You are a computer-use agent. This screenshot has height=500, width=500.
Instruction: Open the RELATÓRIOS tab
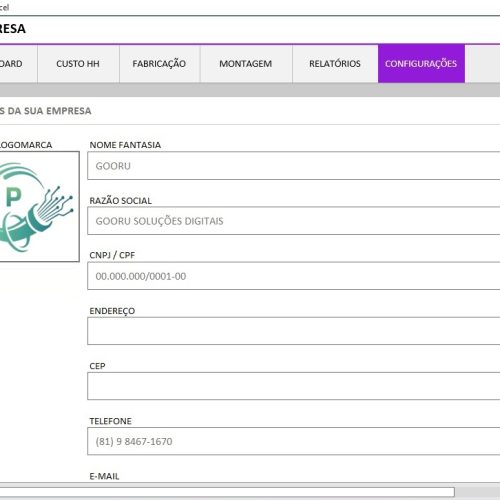(x=335, y=63)
